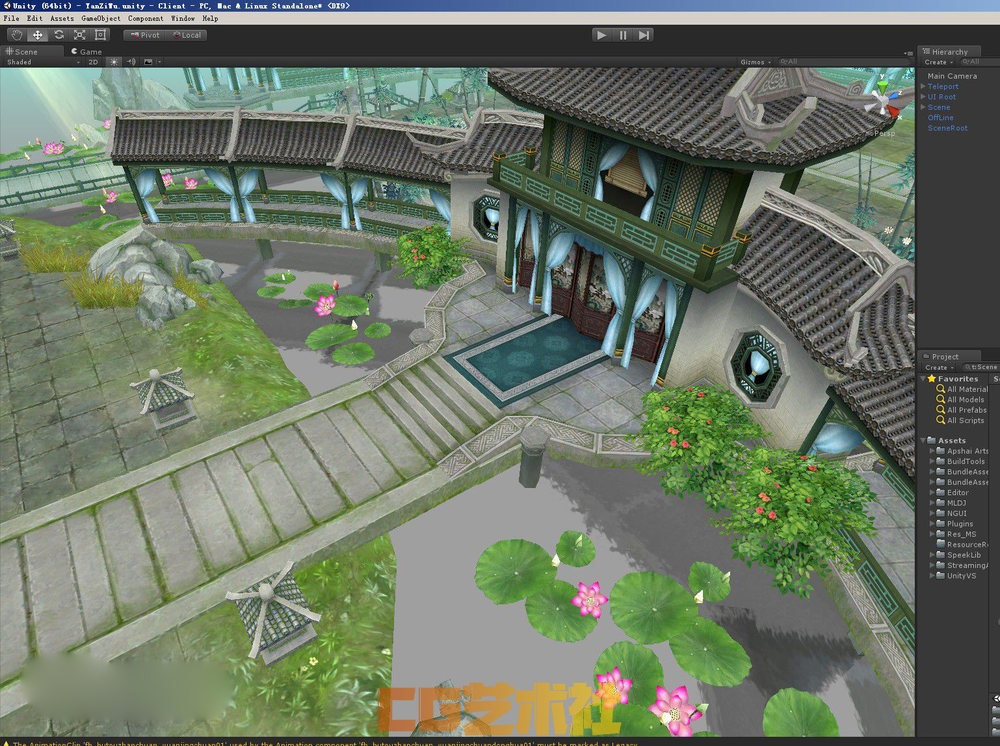Click the red X axis cone on gizmo
The height and width of the screenshot is (746, 1000).
[x=893, y=112]
